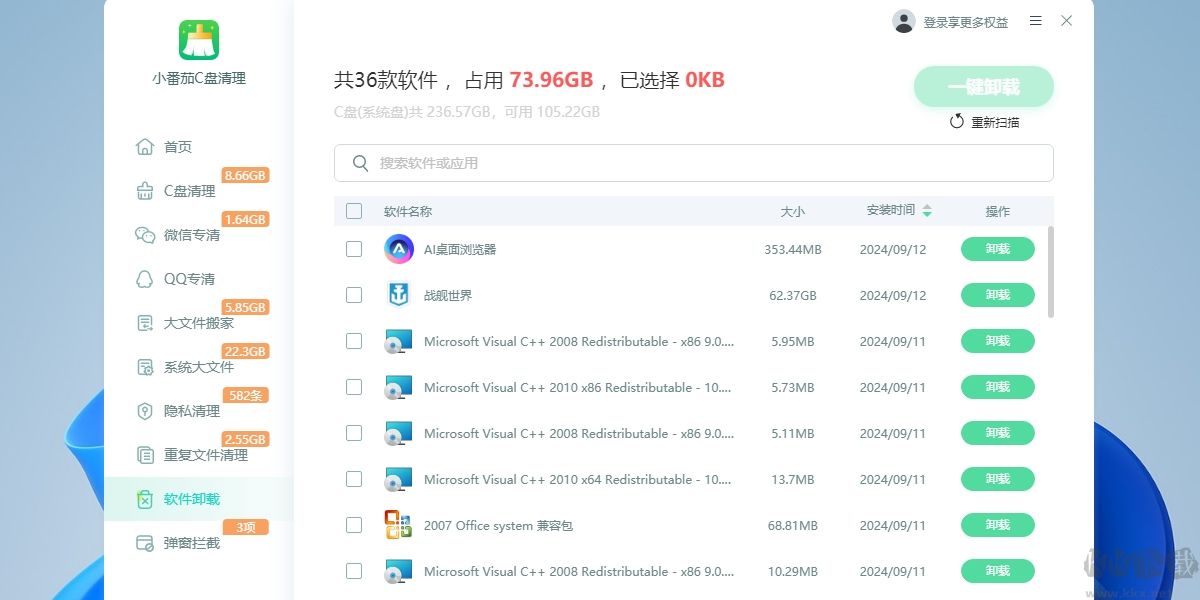The image size is (1200, 600).
Task: Click the C盘清理 sidebar icon
Action: coord(145,191)
